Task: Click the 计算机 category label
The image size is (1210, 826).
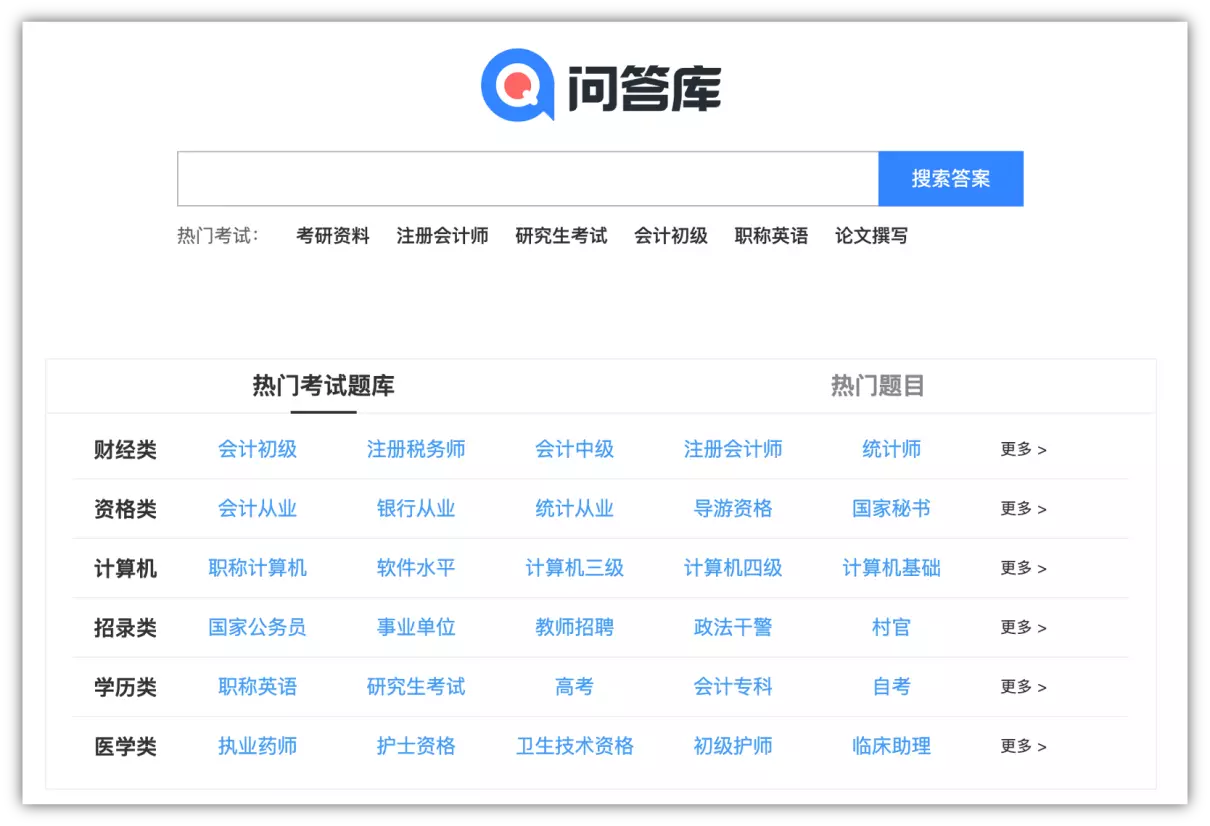Action: (x=126, y=569)
